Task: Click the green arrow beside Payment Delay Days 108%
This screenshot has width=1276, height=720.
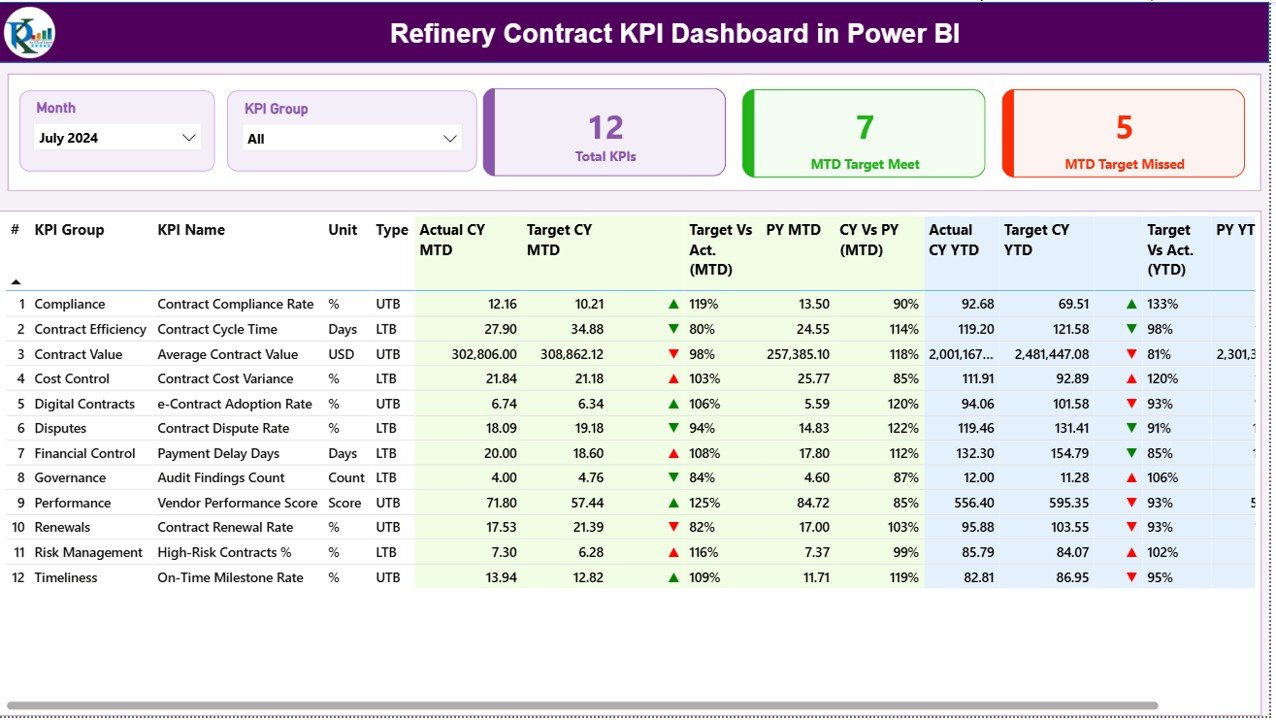Action: coord(673,453)
